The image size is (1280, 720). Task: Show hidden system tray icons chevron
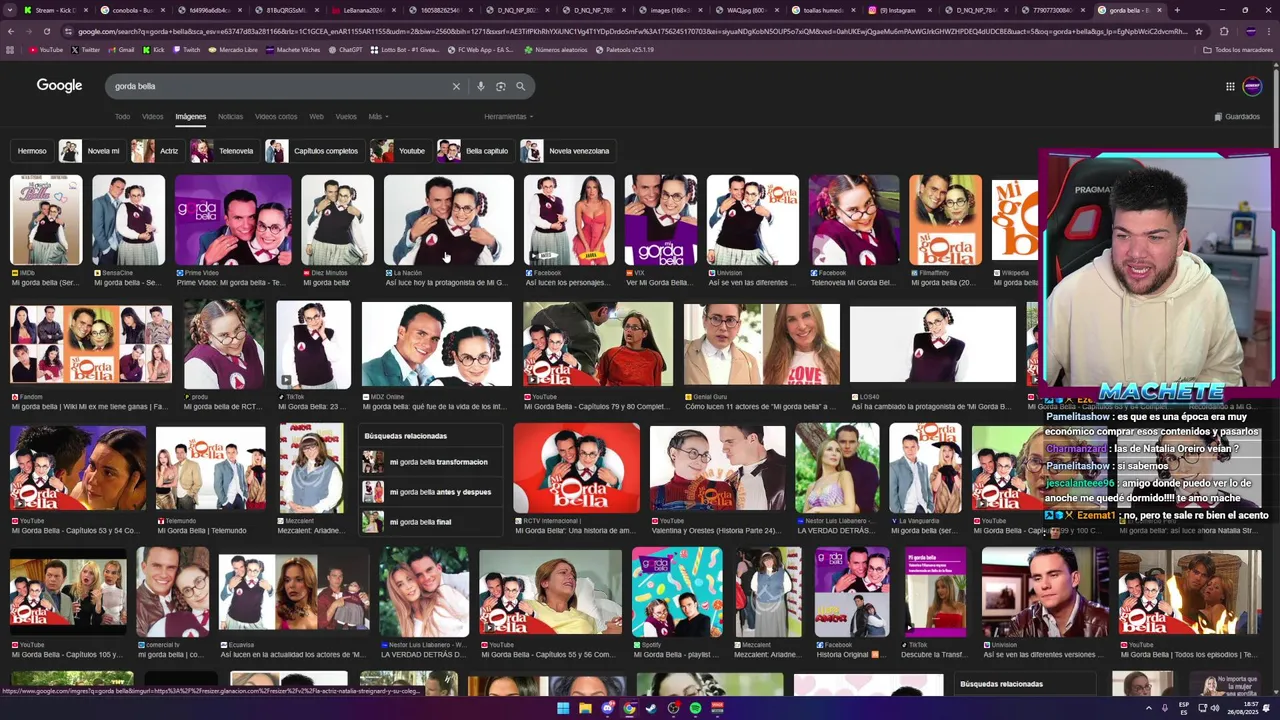pos(1148,708)
